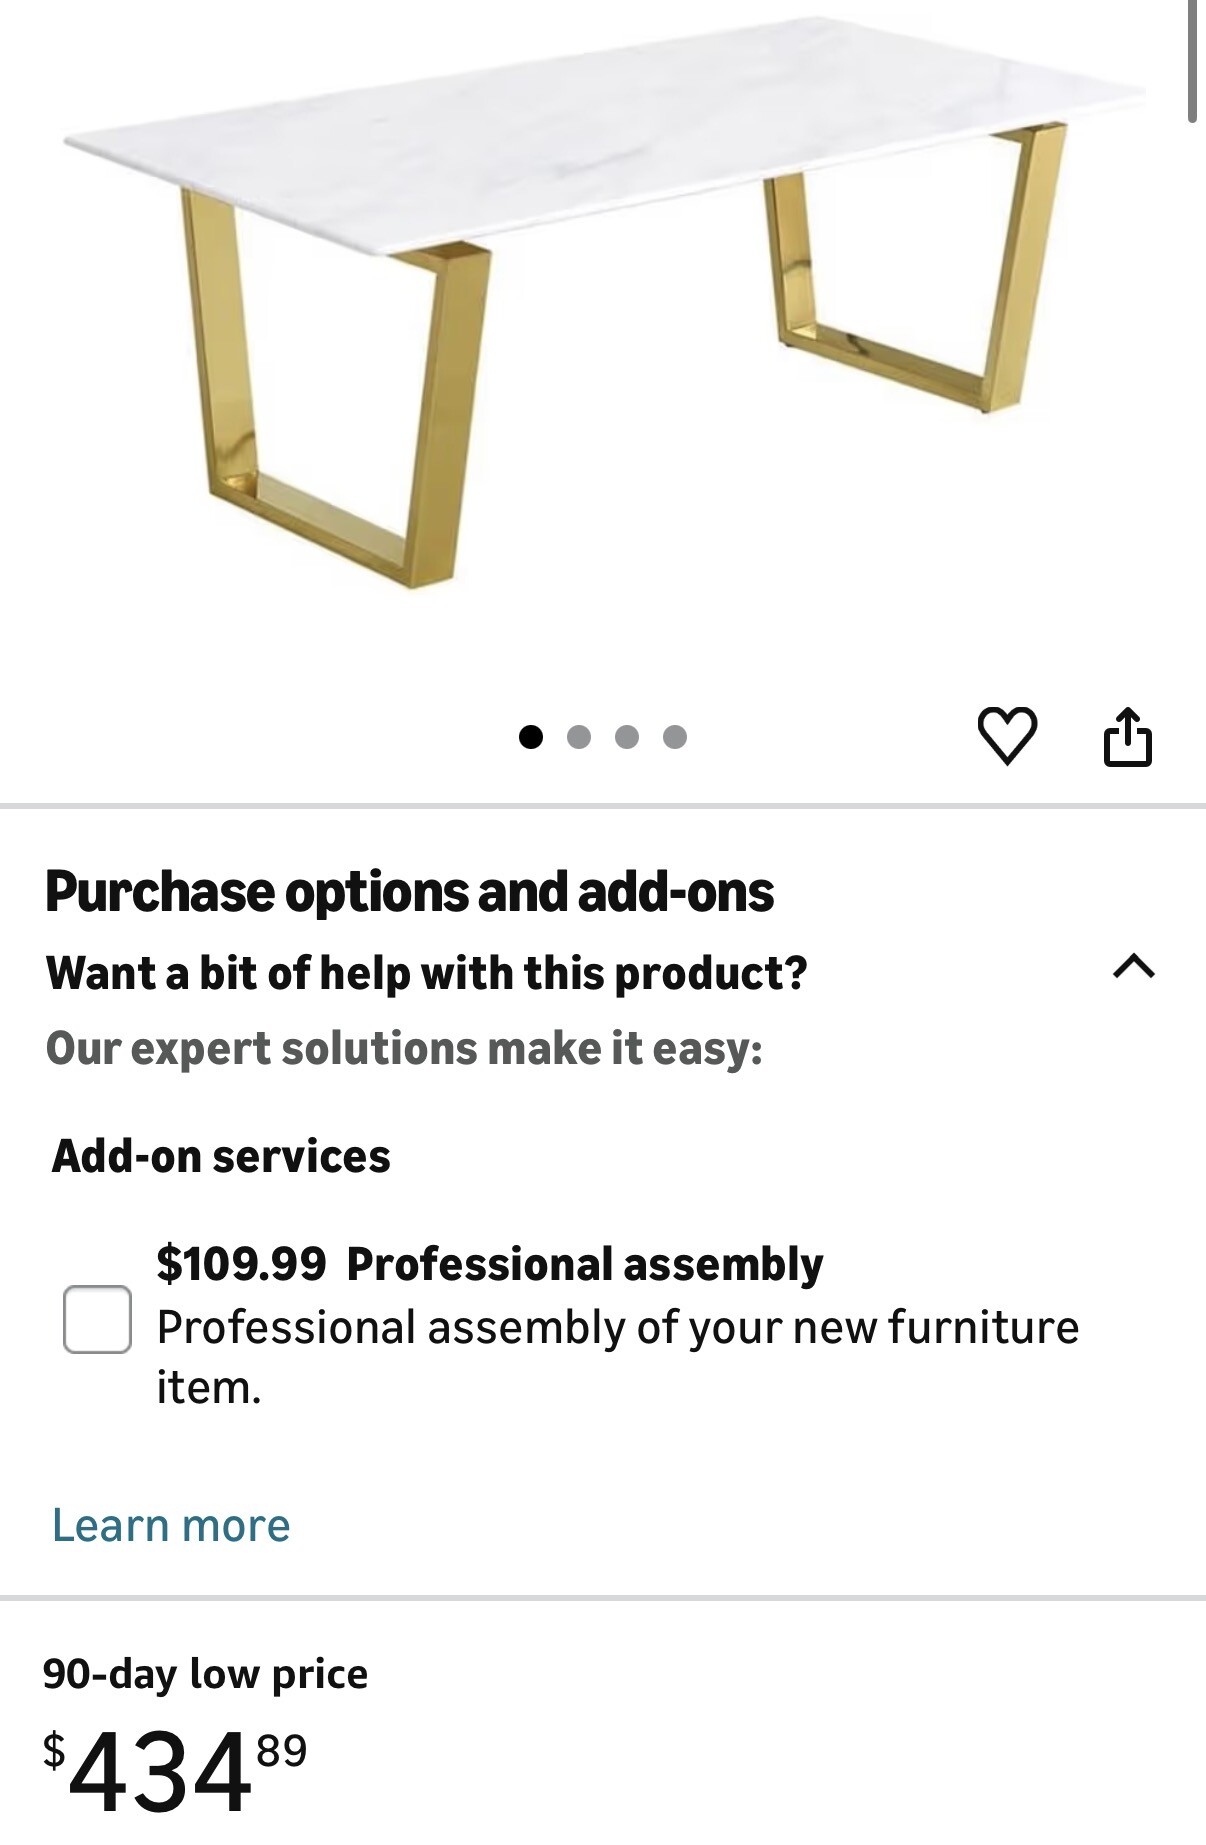
Task: Go to the third carousel dot
Action: pos(627,737)
